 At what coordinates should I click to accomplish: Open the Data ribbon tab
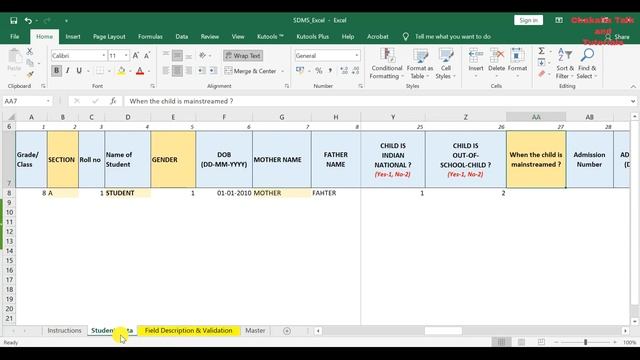[x=182, y=37]
